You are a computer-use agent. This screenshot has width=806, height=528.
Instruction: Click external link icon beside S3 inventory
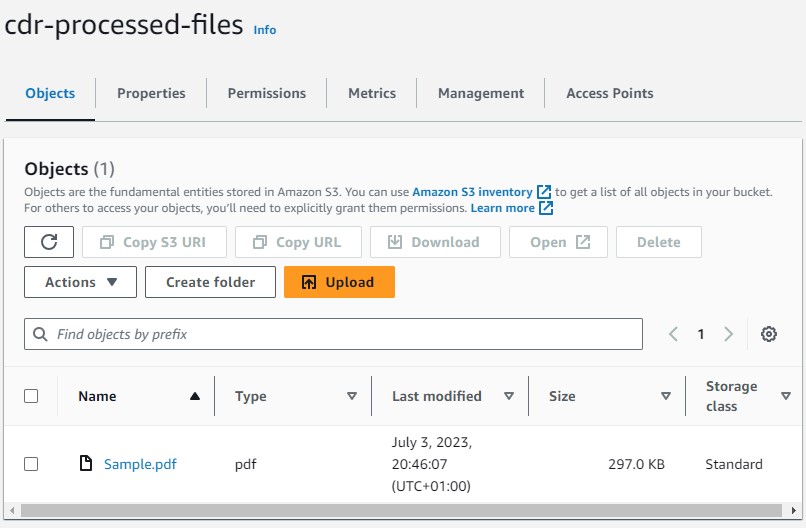pyautogui.click(x=544, y=192)
